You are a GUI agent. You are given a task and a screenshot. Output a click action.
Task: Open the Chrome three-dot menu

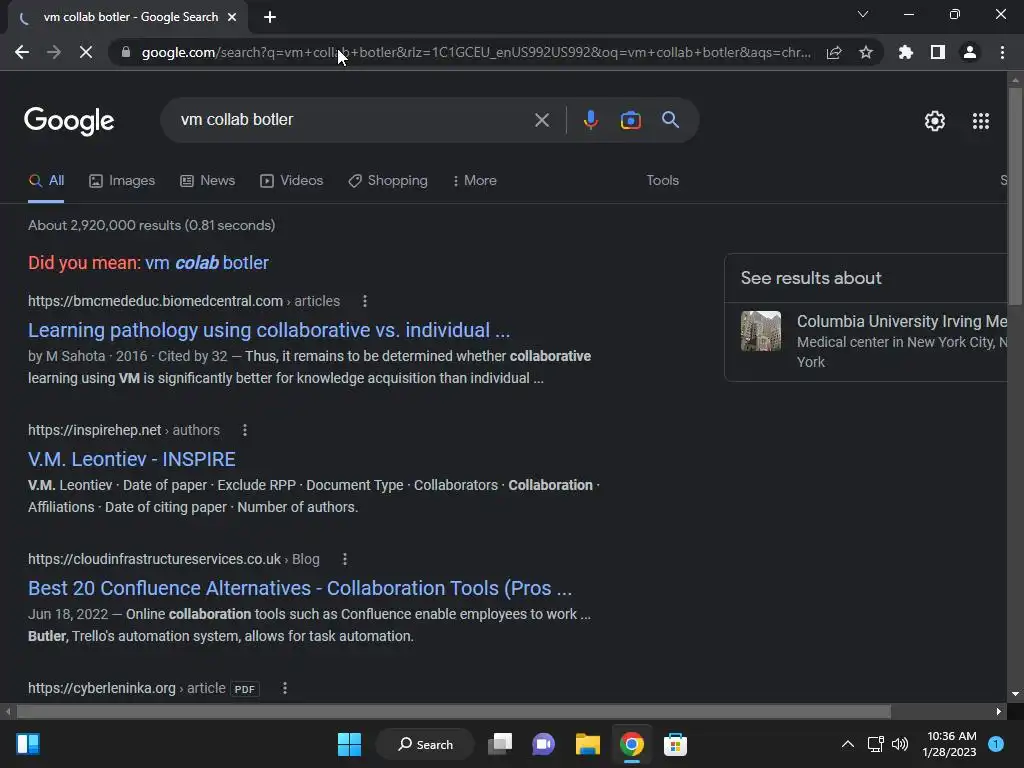click(1002, 52)
